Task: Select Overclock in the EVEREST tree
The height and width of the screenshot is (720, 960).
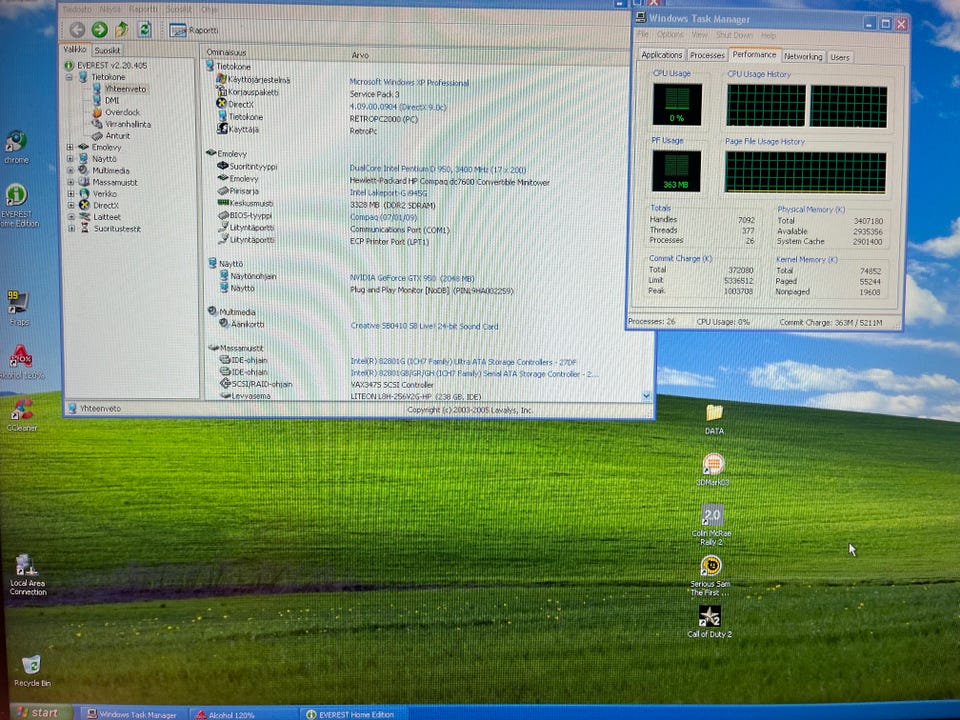Action: point(122,112)
